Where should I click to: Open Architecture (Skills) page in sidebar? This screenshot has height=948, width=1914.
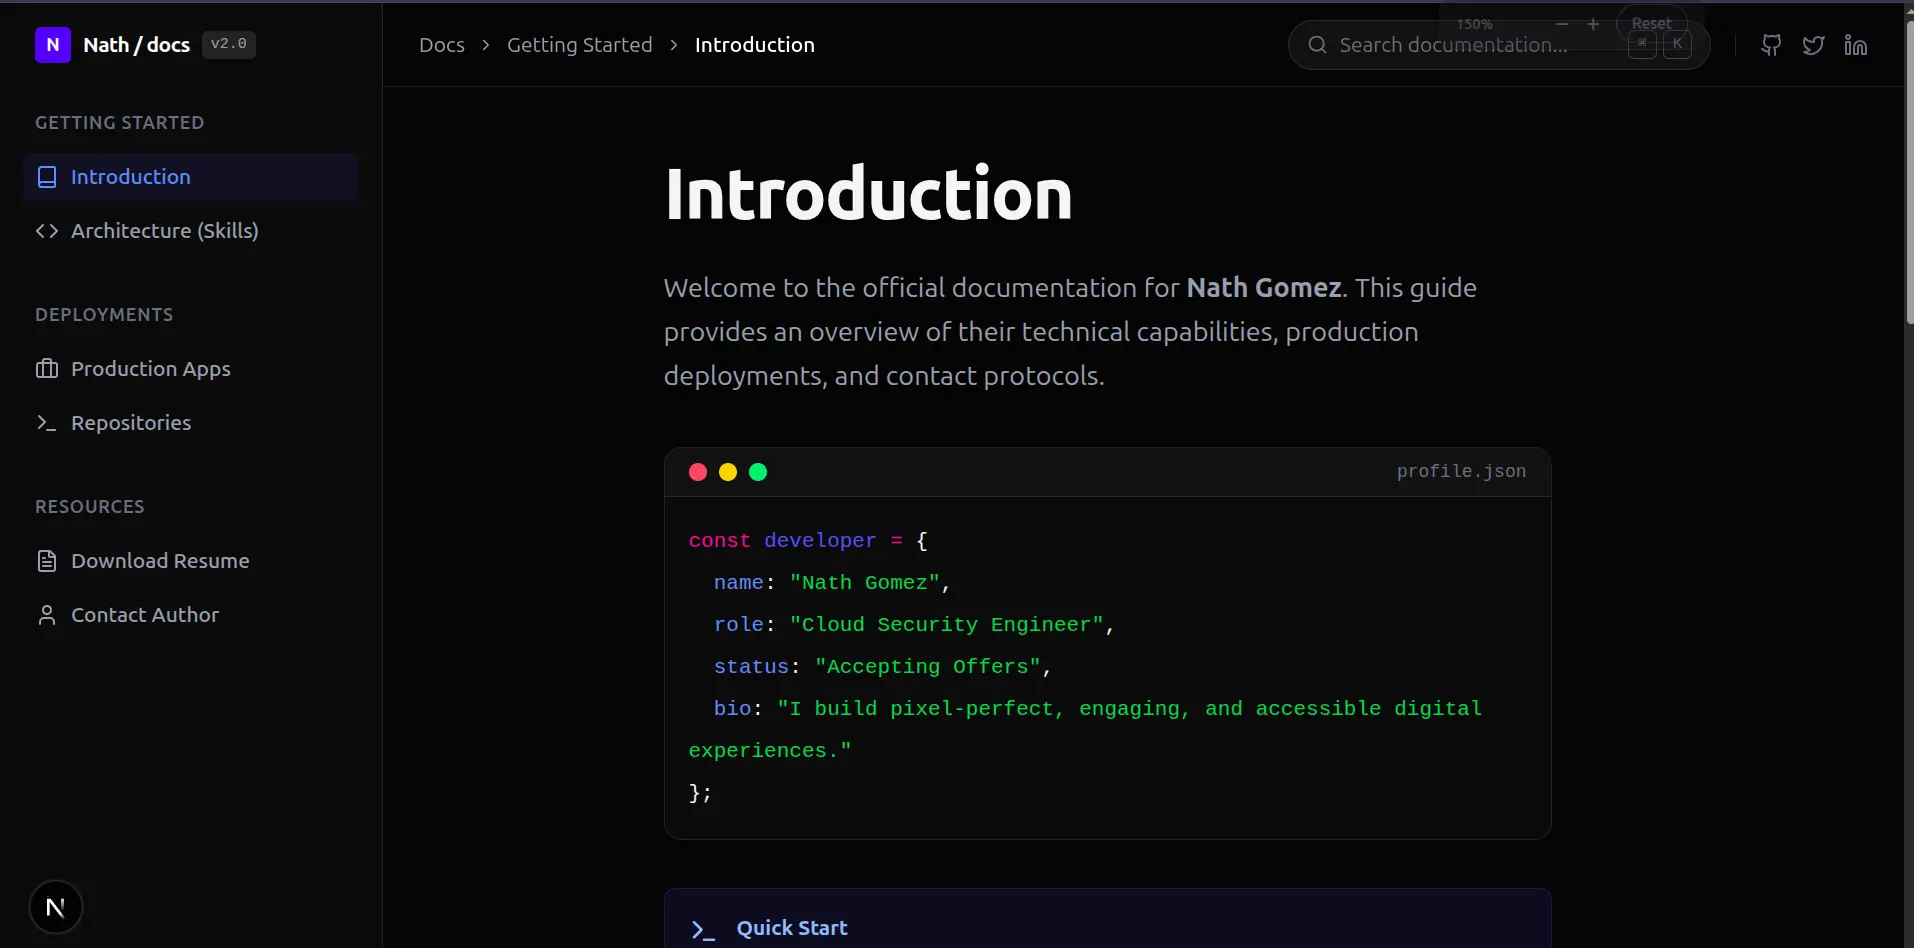[x=164, y=231]
